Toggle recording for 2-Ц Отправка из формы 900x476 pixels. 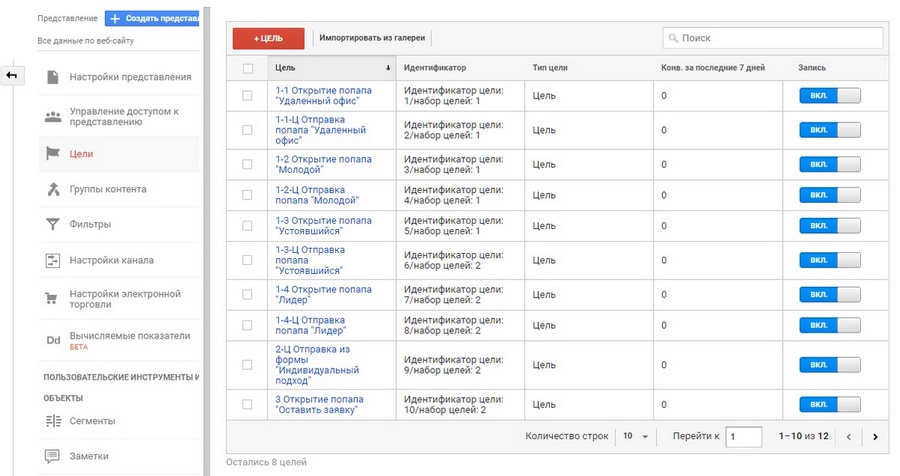pos(830,365)
